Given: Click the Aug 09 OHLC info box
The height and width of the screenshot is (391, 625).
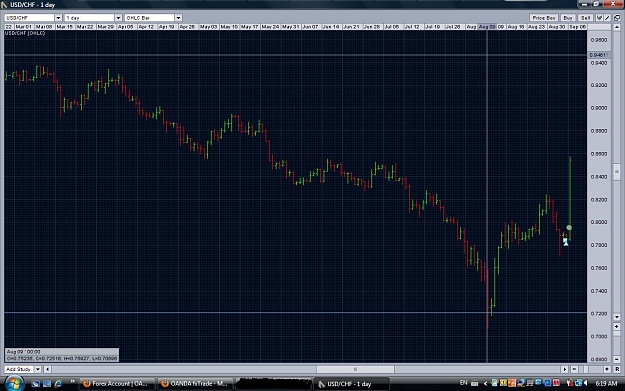Looking at the screenshot, I should pyautogui.click(x=62, y=355).
